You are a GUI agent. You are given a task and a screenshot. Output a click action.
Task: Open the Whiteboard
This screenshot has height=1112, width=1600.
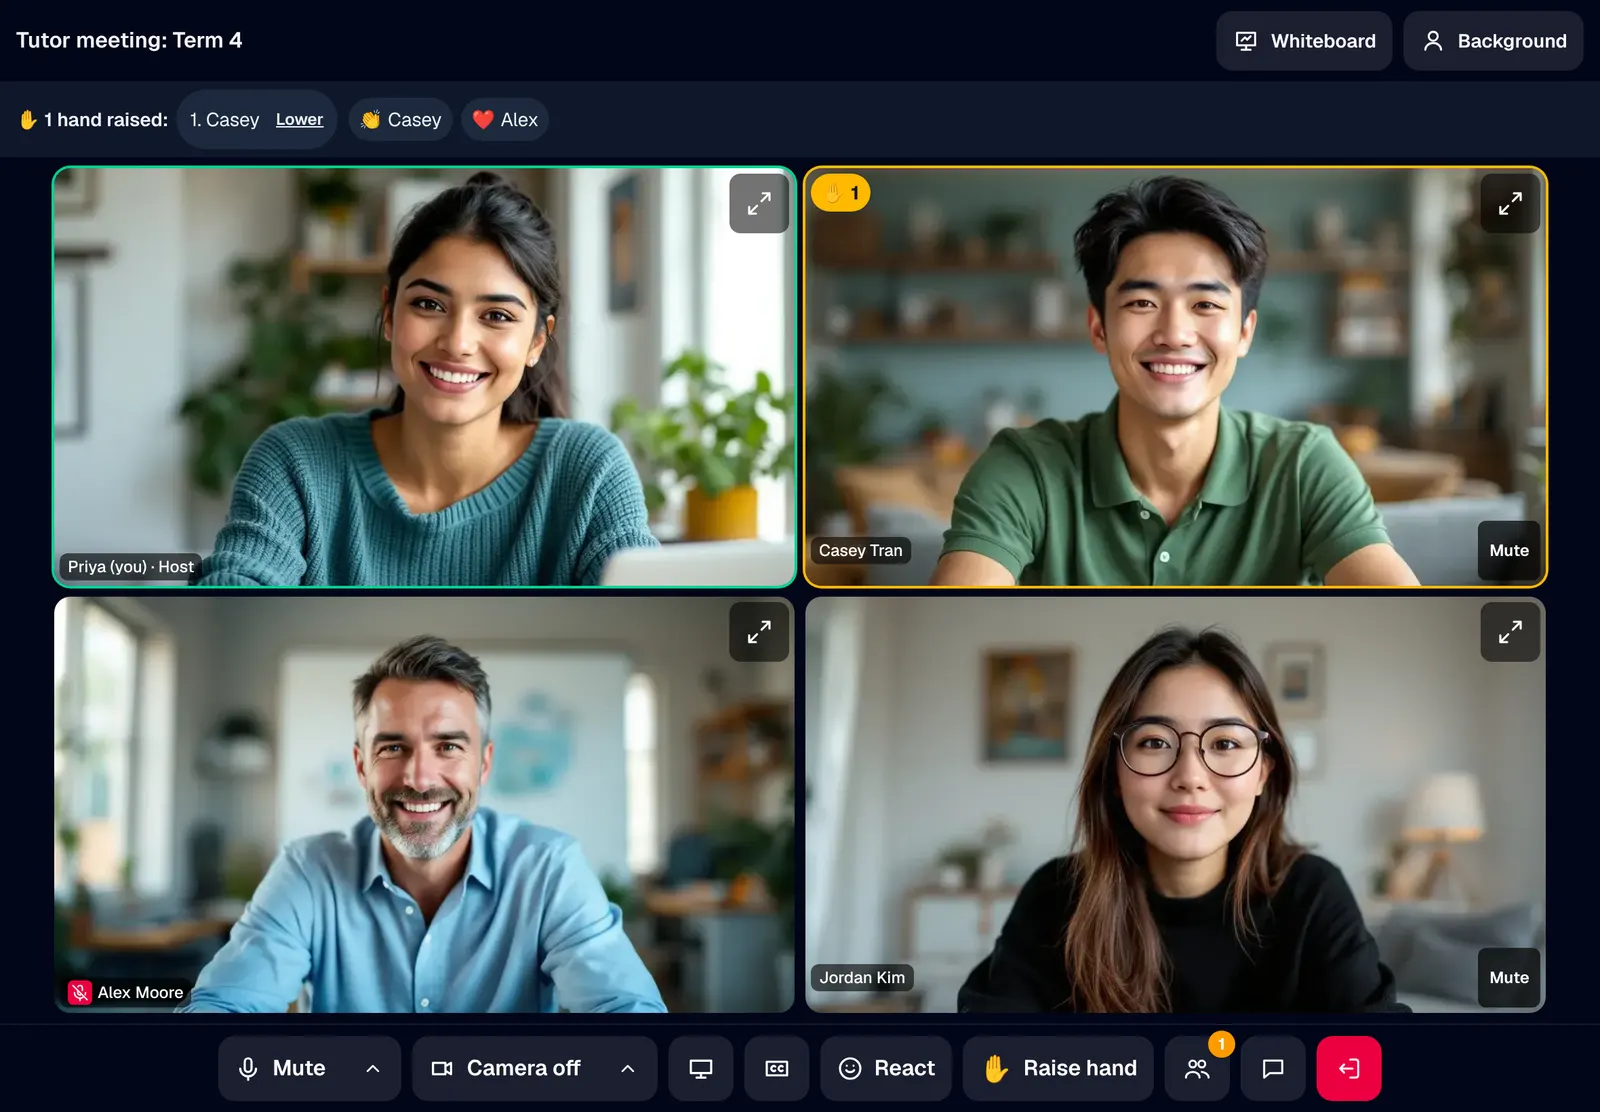(x=1304, y=41)
